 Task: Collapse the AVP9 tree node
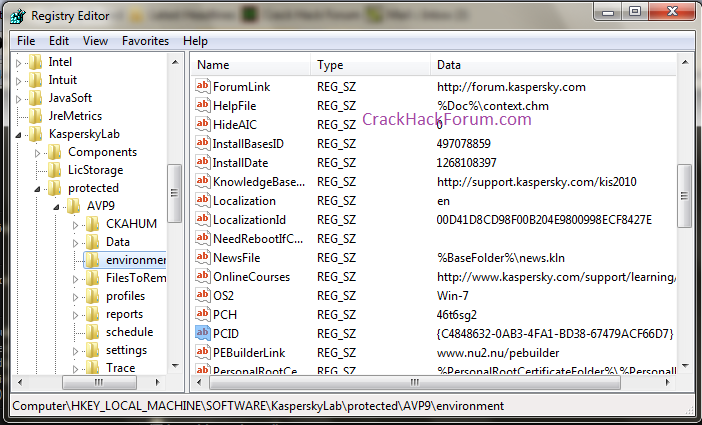click(56, 207)
